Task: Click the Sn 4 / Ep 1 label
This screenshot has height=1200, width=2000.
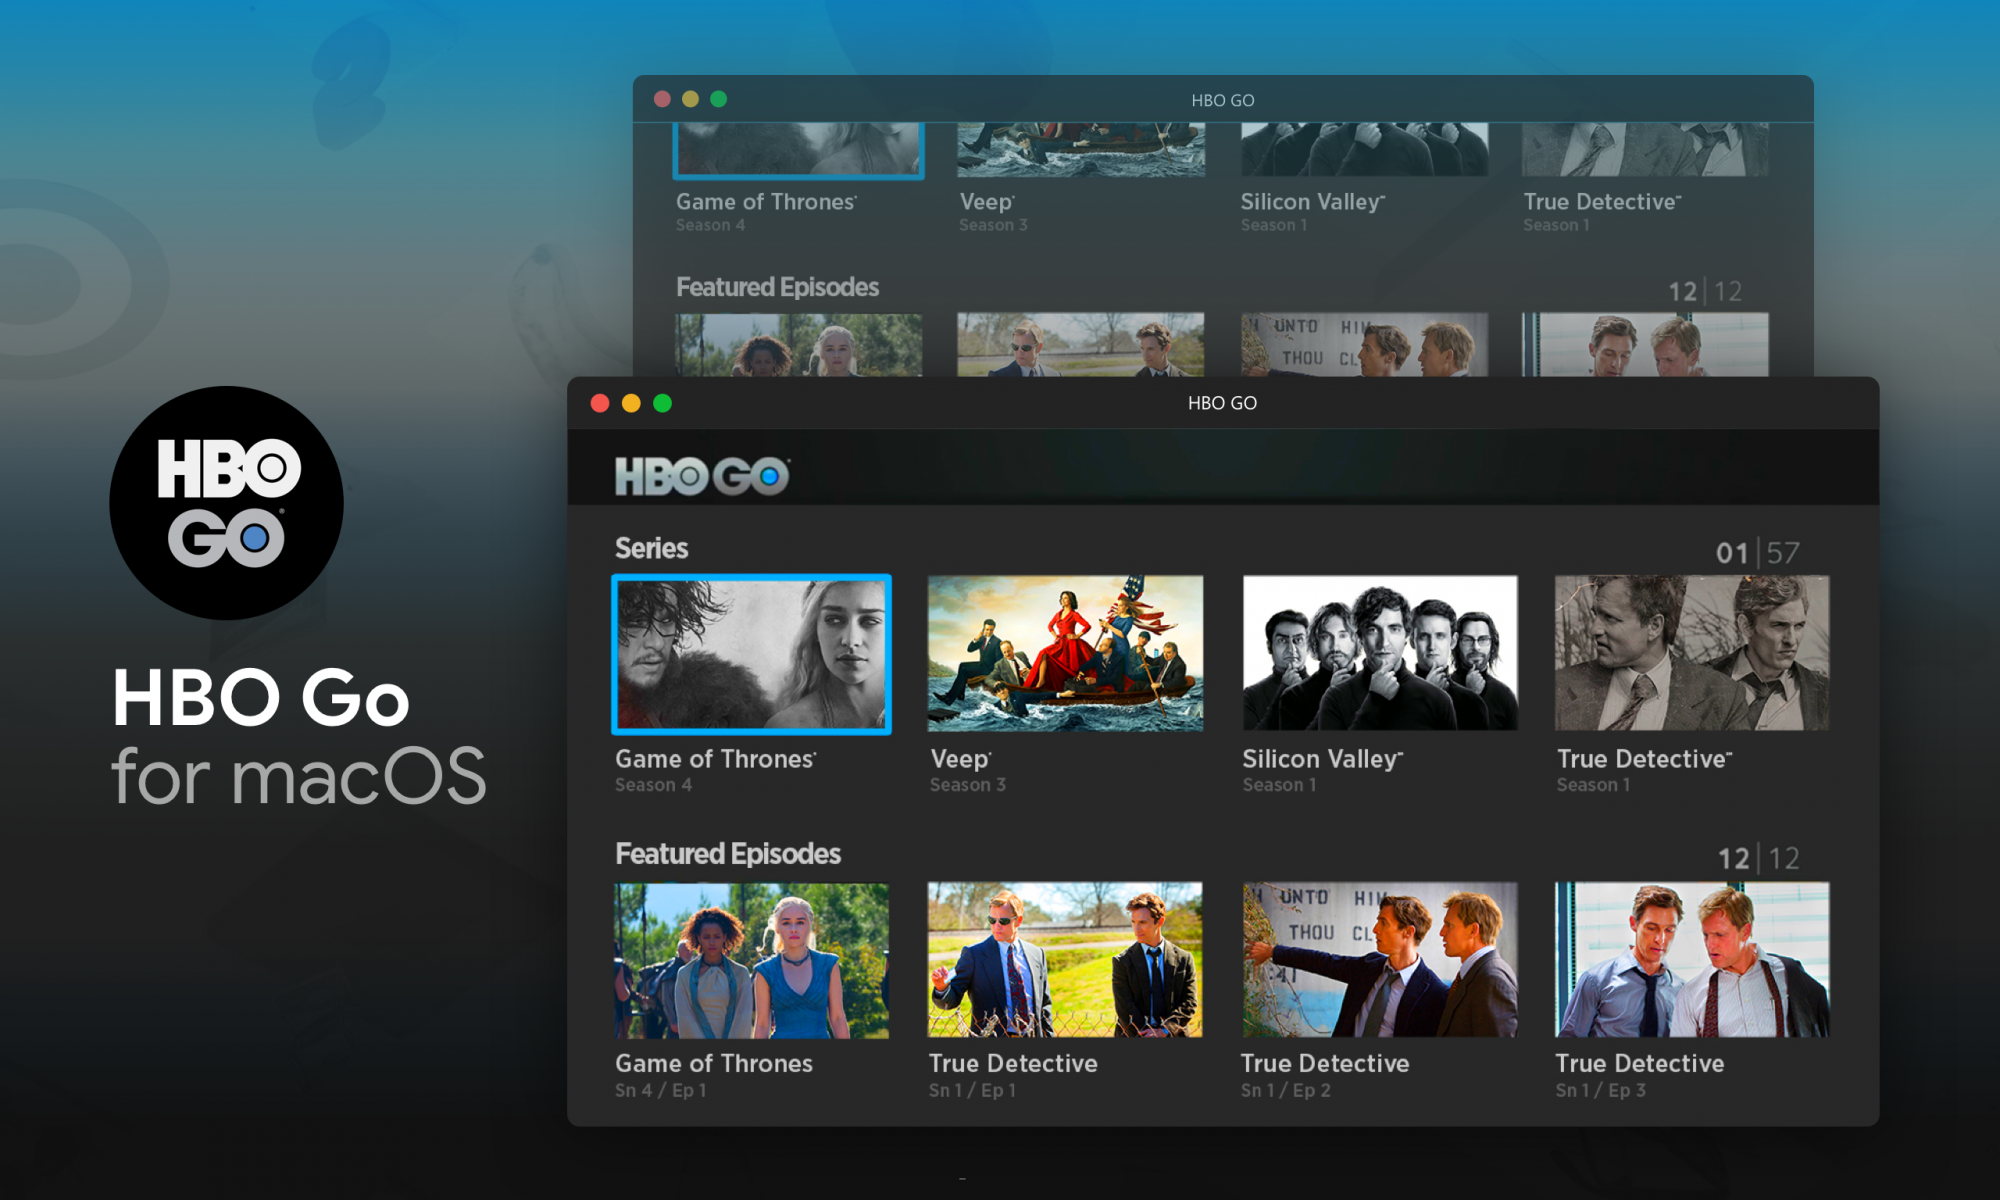Action: tap(660, 1090)
